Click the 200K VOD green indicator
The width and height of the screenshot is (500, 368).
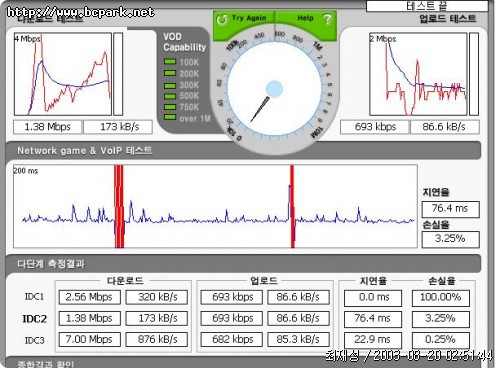coord(170,73)
